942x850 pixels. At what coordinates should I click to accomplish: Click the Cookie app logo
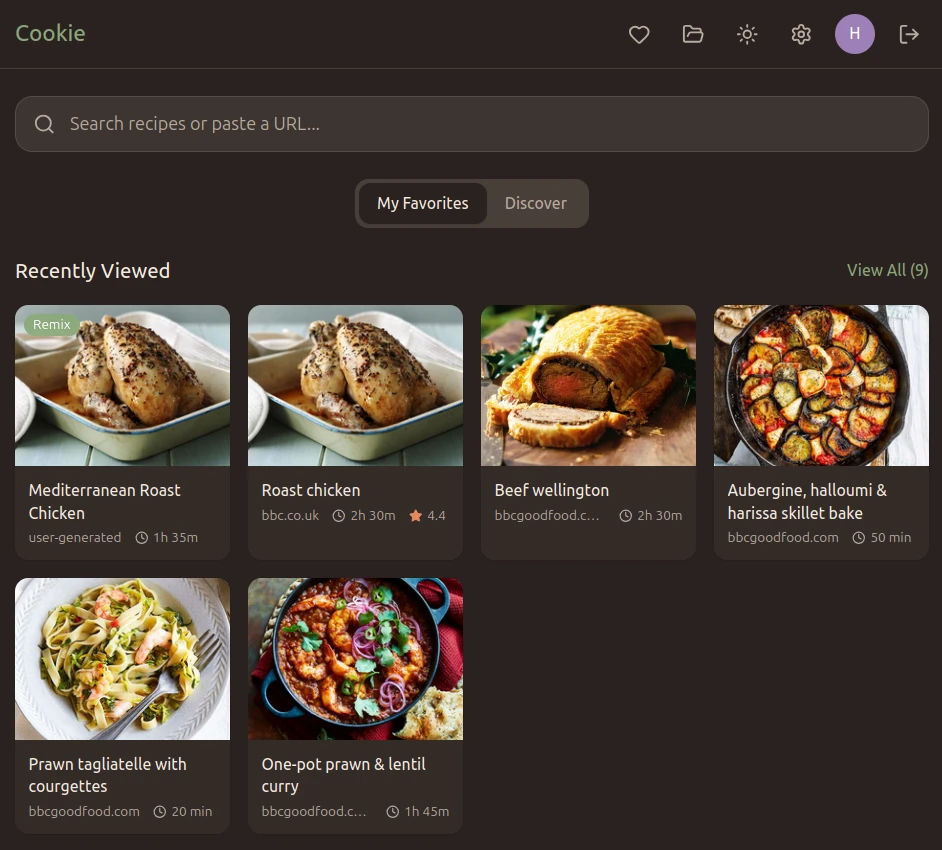[x=50, y=33]
